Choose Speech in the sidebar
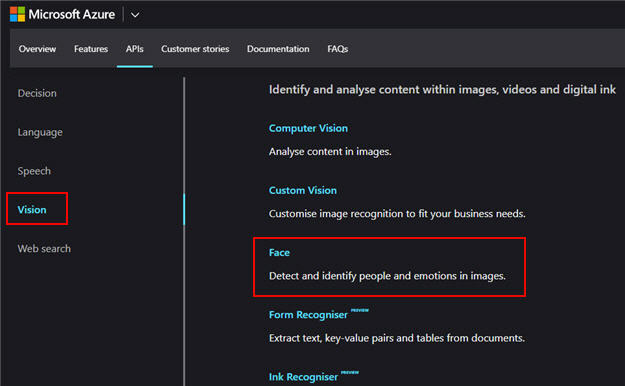 [x=34, y=171]
